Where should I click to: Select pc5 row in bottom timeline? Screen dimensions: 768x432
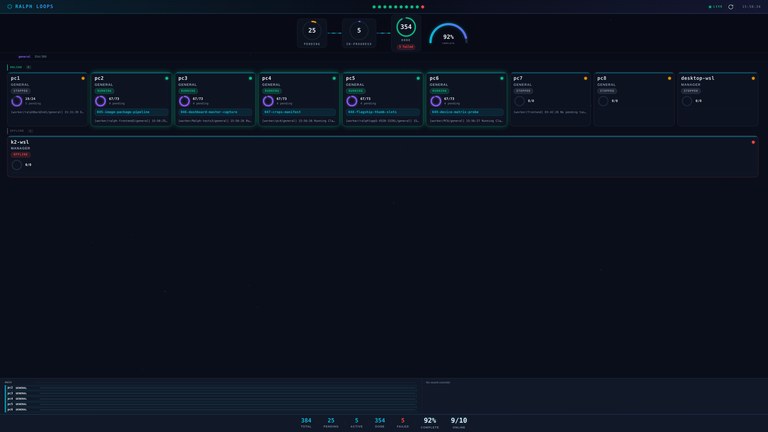tap(211, 404)
